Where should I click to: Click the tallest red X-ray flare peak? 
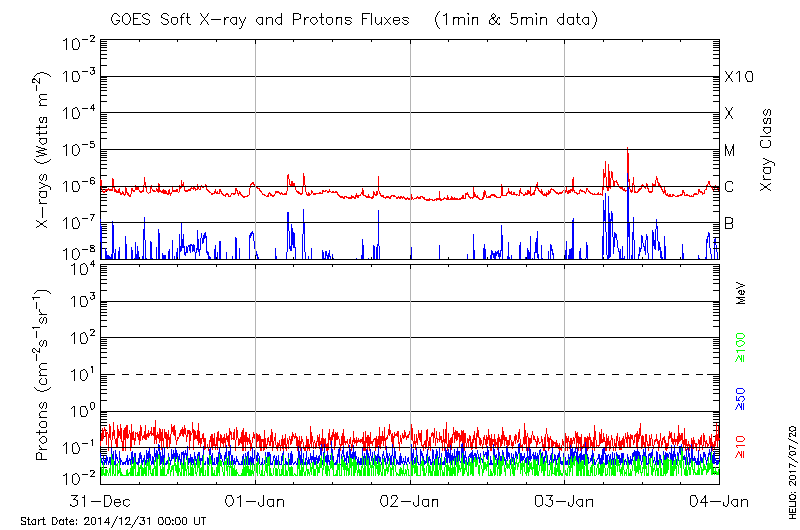pos(627,149)
